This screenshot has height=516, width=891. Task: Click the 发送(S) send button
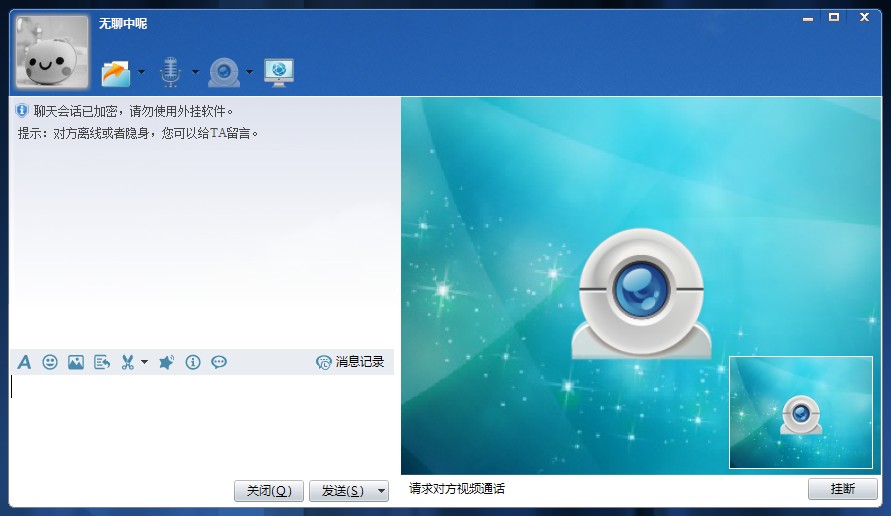tap(343, 491)
